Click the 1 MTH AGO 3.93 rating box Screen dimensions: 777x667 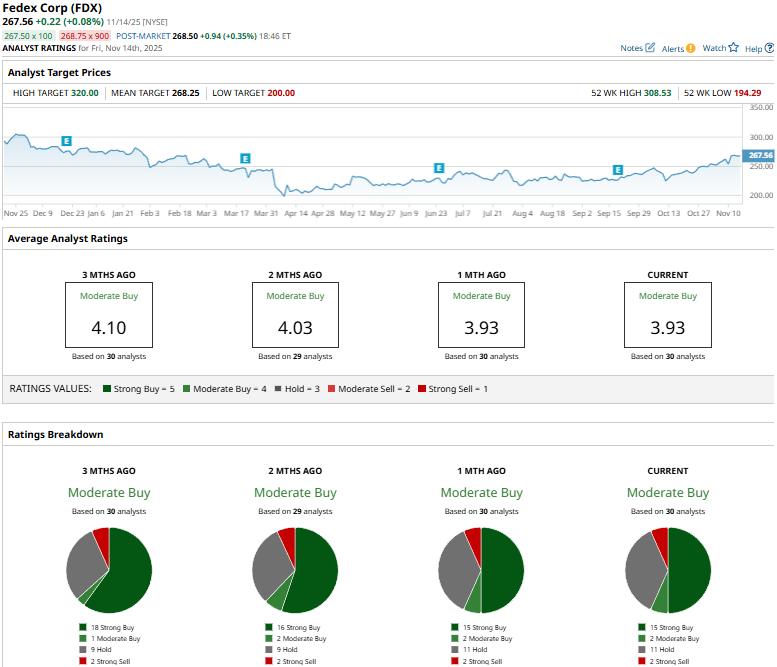click(481, 315)
